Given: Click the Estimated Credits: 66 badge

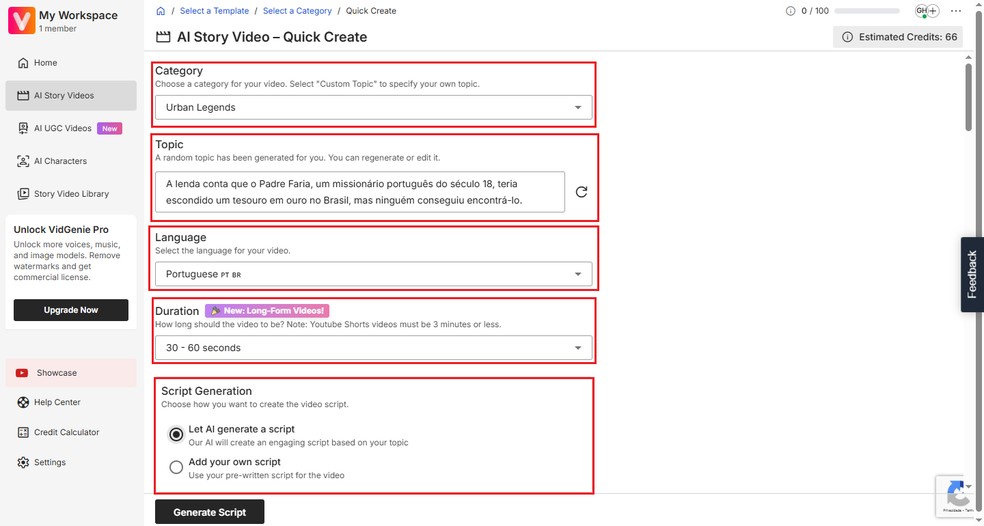Looking at the screenshot, I should (x=898, y=37).
